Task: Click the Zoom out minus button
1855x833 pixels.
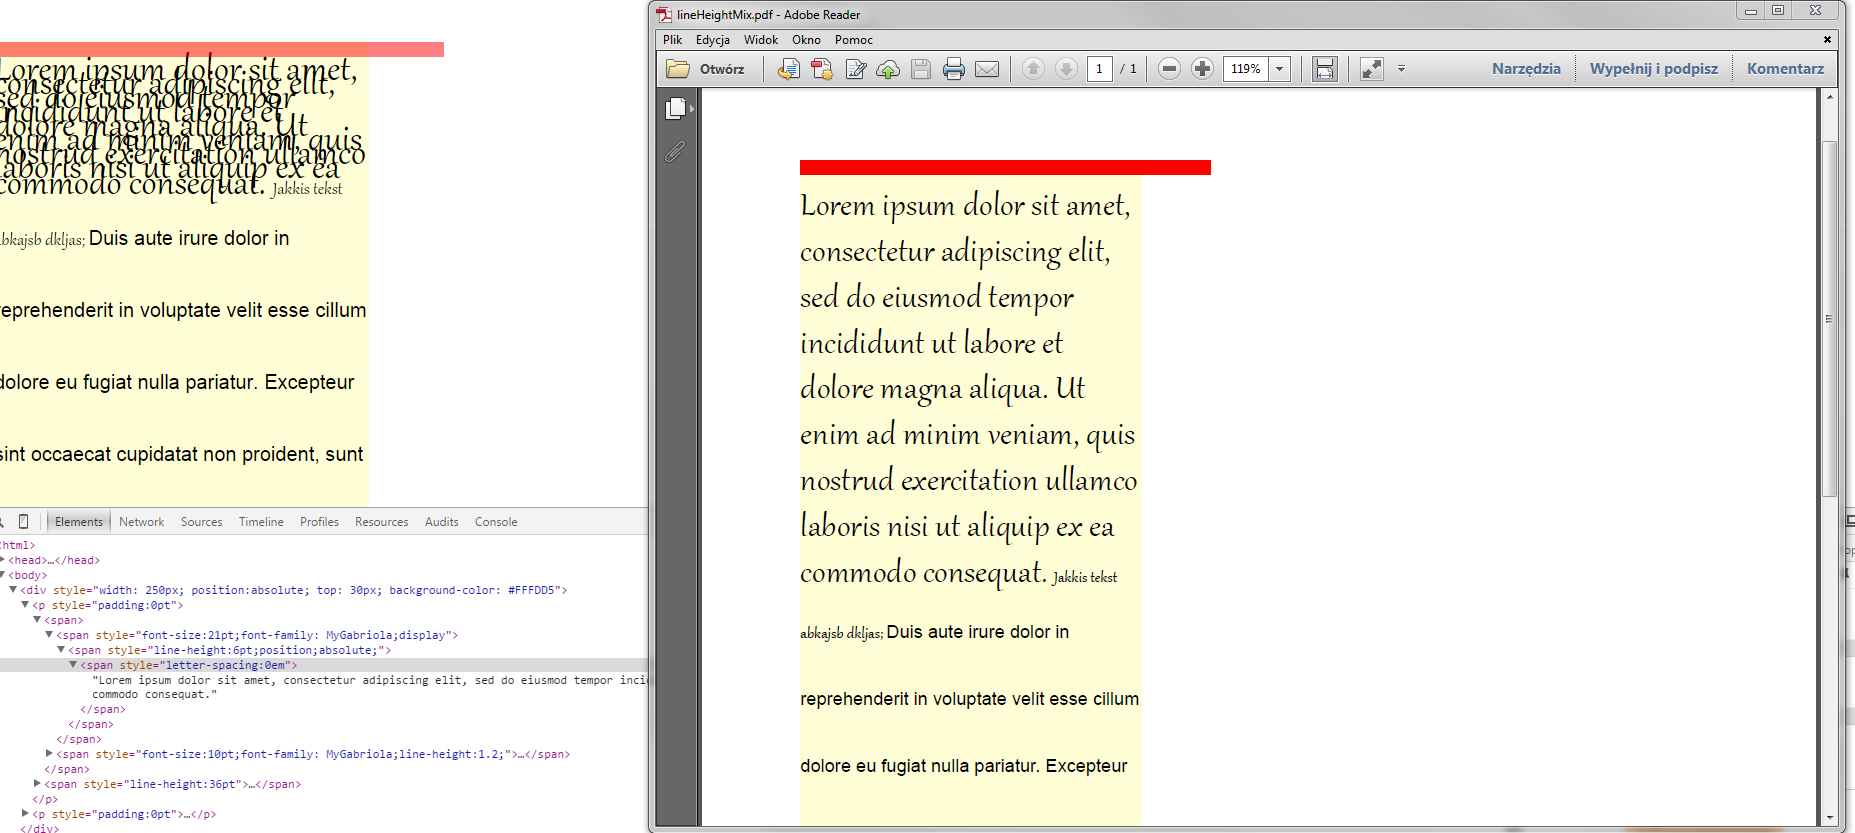Action: [1169, 69]
